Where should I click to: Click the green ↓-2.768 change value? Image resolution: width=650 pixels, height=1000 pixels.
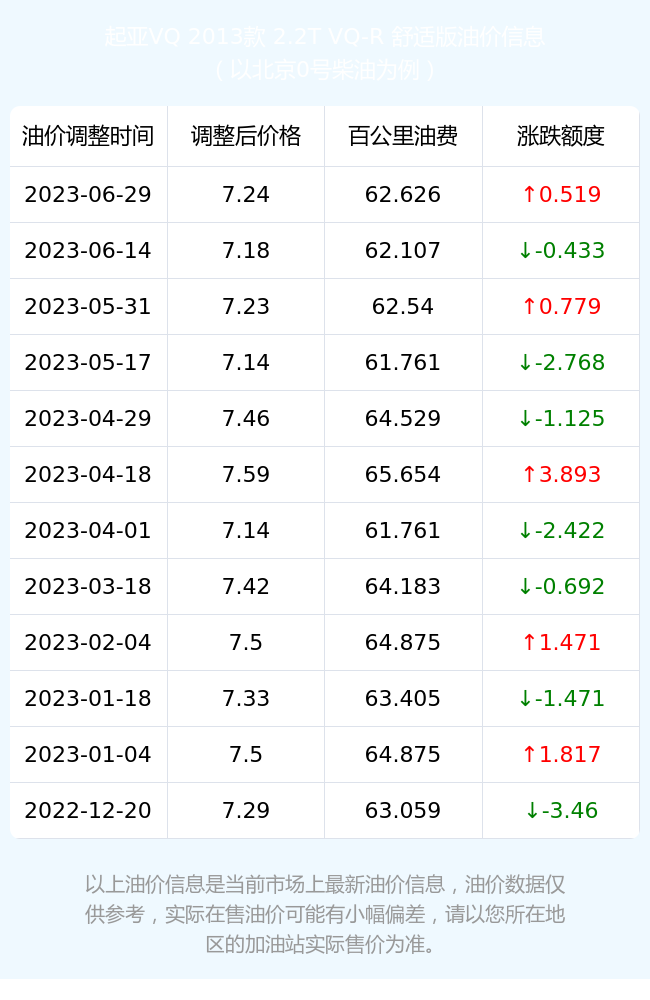561,363
